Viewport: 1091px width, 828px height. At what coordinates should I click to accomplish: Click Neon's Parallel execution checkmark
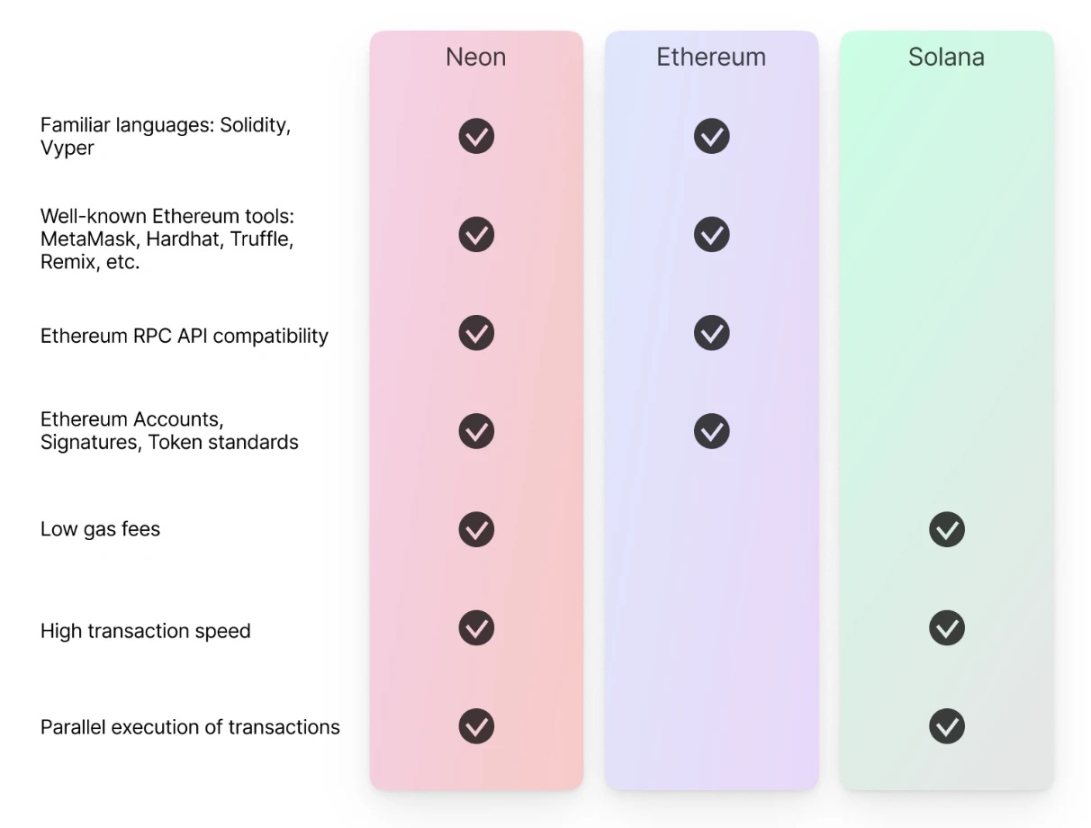coord(476,726)
